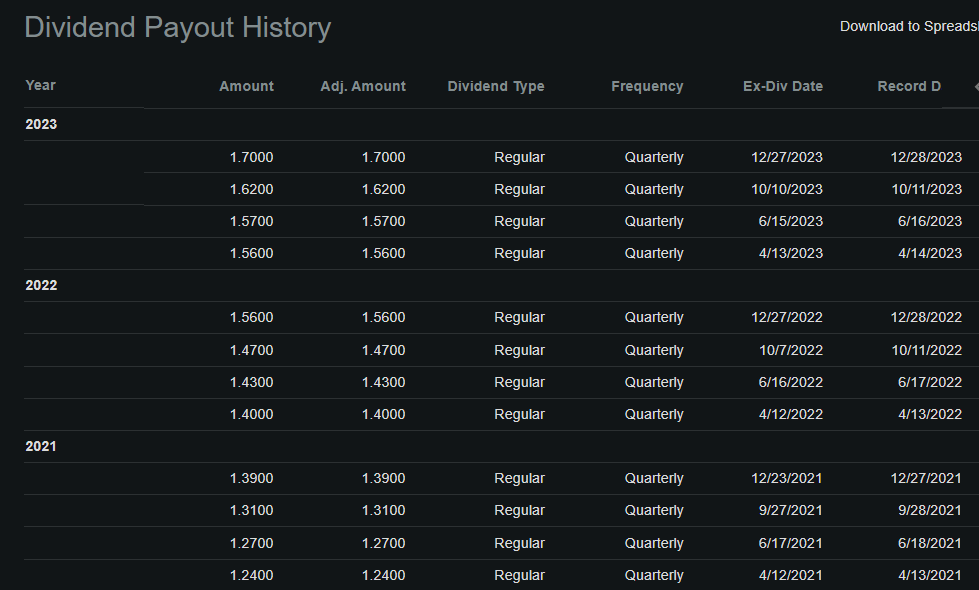Click the Dividend Payout History heading
Image resolution: width=979 pixels, height=590 pixels.
point(177,28)
